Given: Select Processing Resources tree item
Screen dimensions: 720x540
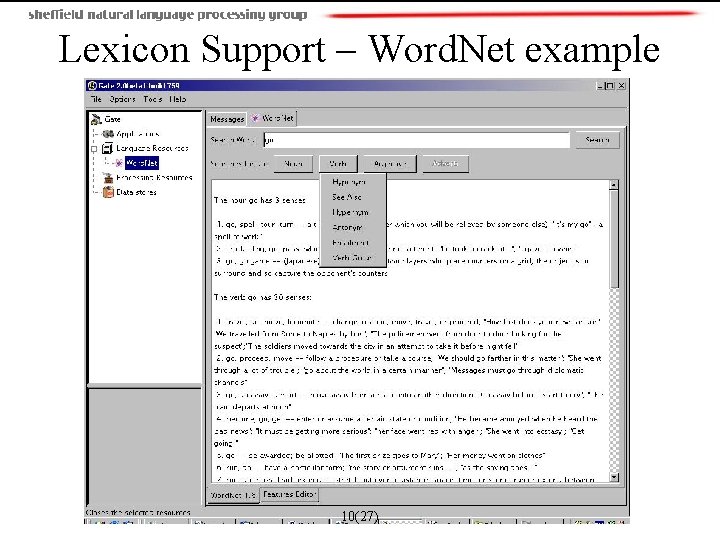Looking at the screenshot, I should tap(154, 178).
